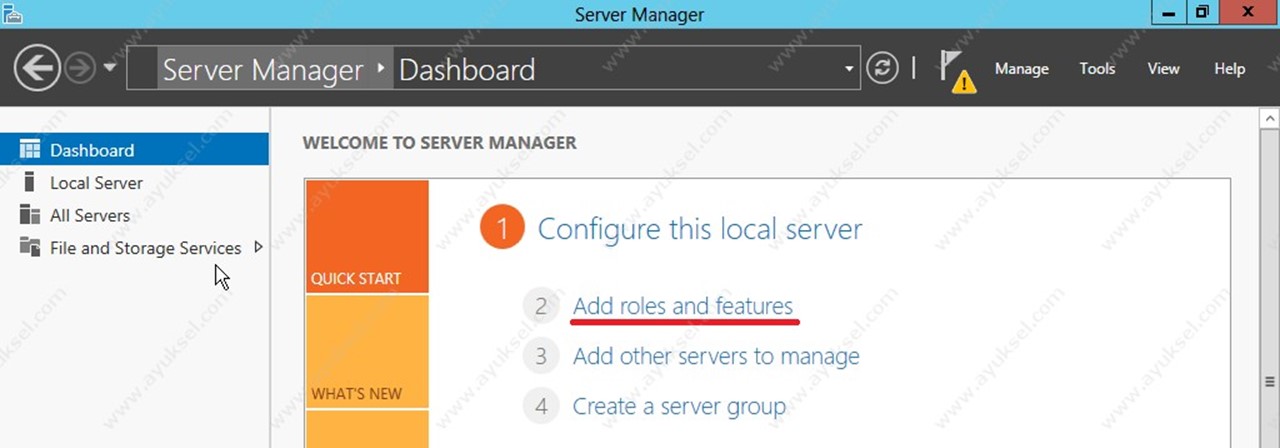Close the Server Manager window
The width and height of the screenshot is (1280, 448).
(1249, 13)
